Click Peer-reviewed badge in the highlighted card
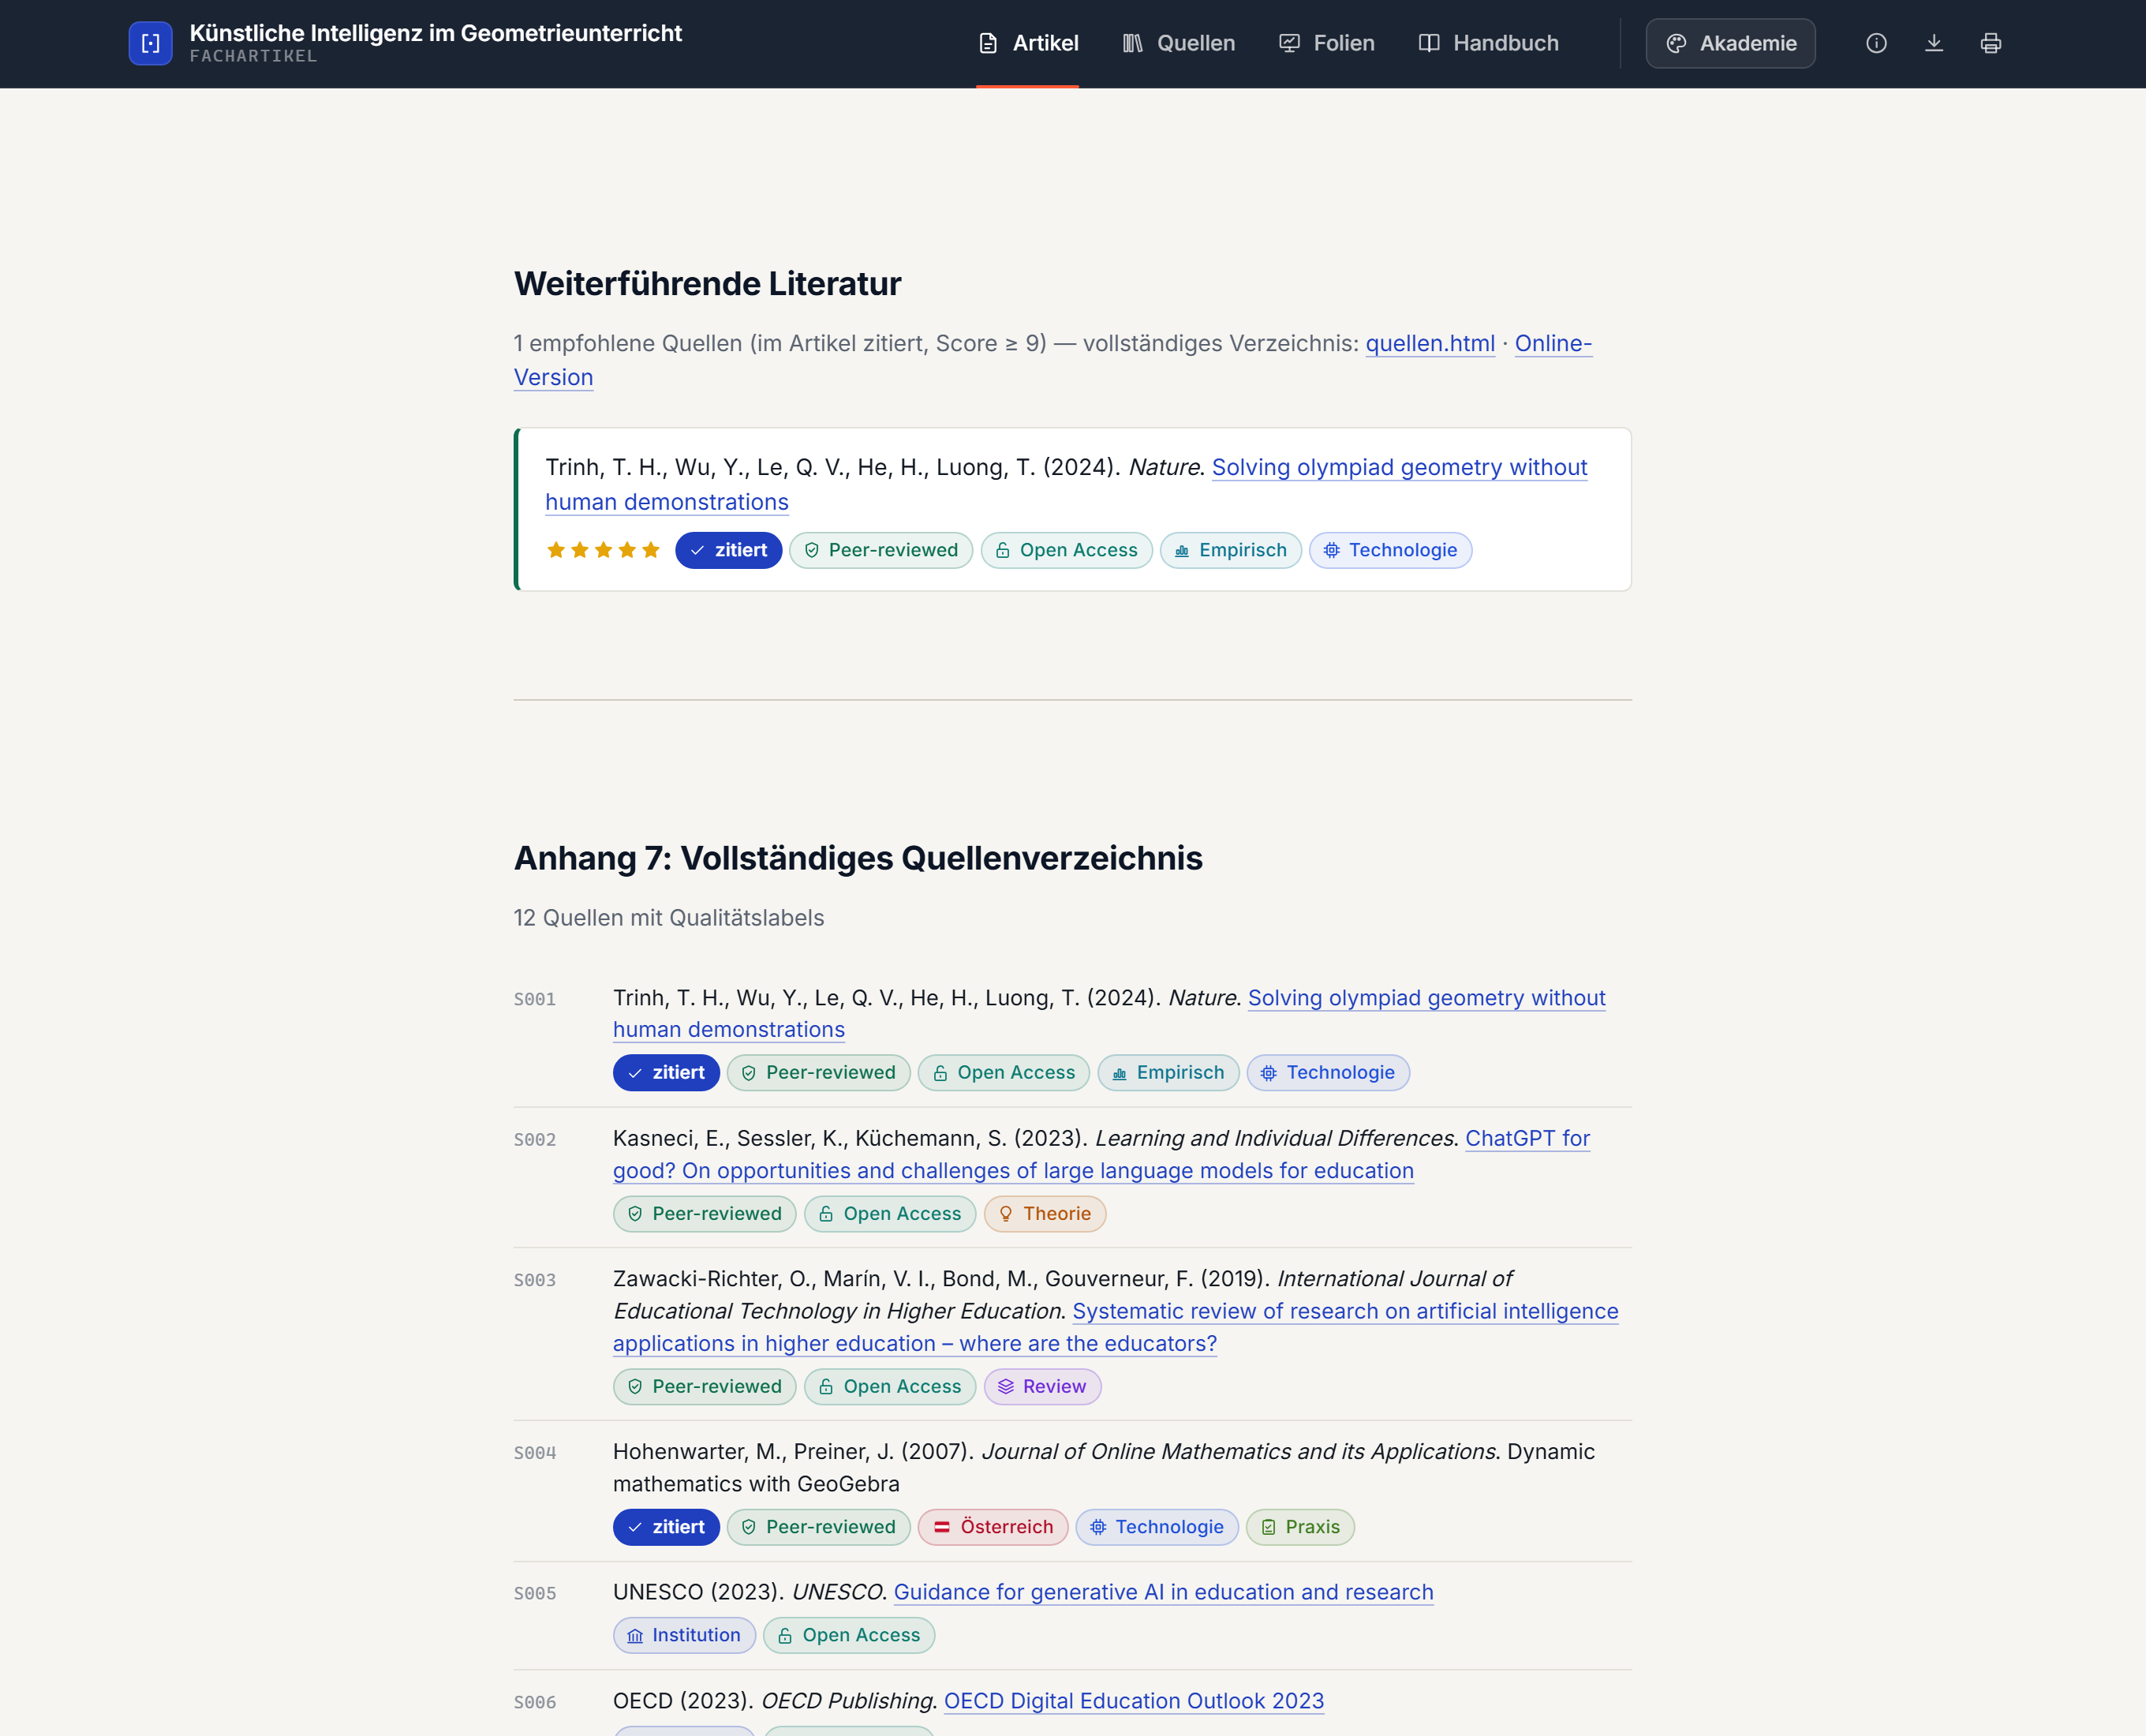Viewport: 2146px width, 1736px height. pos(880,550)
